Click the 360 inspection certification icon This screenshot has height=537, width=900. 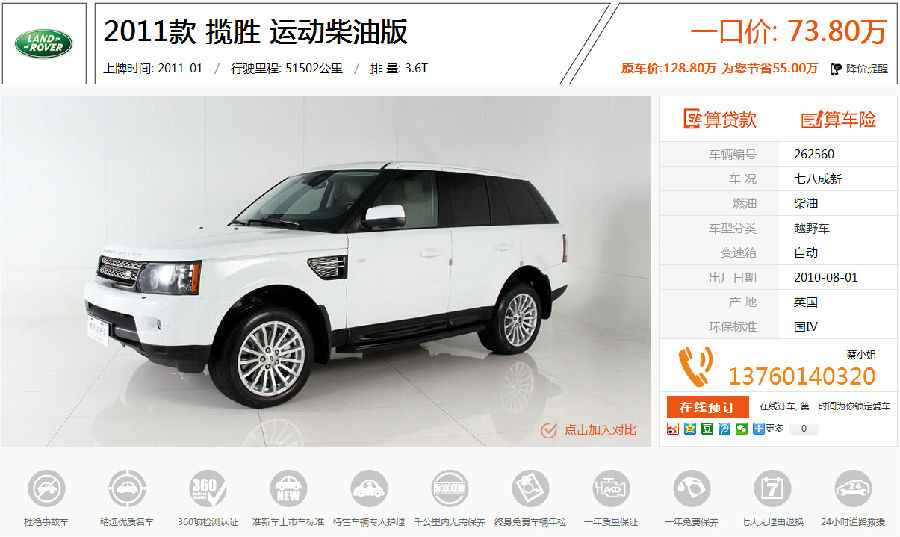tap(208, 489)
